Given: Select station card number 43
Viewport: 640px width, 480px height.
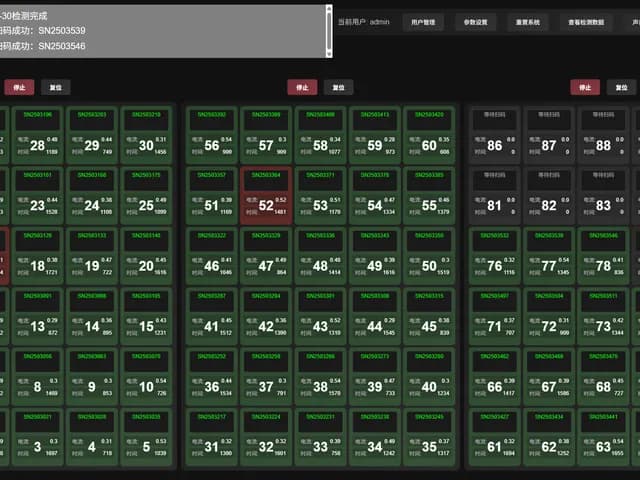Looking at the screenshot, I should click(x=320, y=316).
